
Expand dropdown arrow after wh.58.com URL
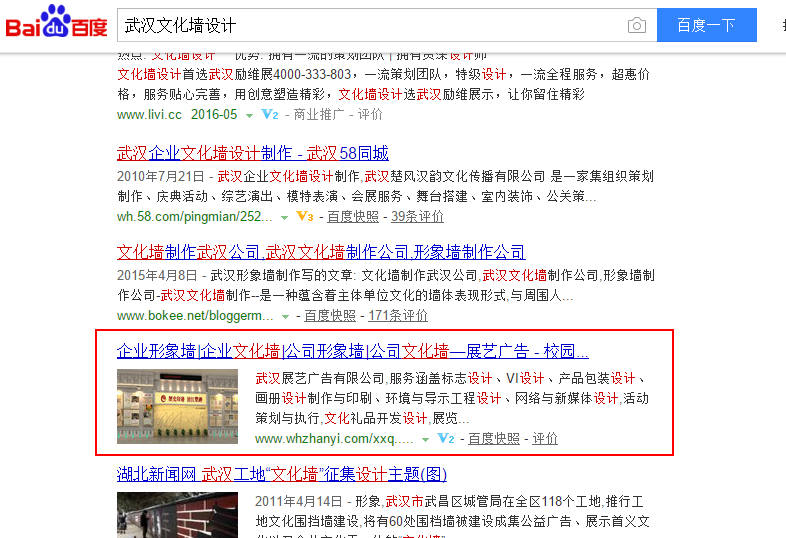(285, 217)
